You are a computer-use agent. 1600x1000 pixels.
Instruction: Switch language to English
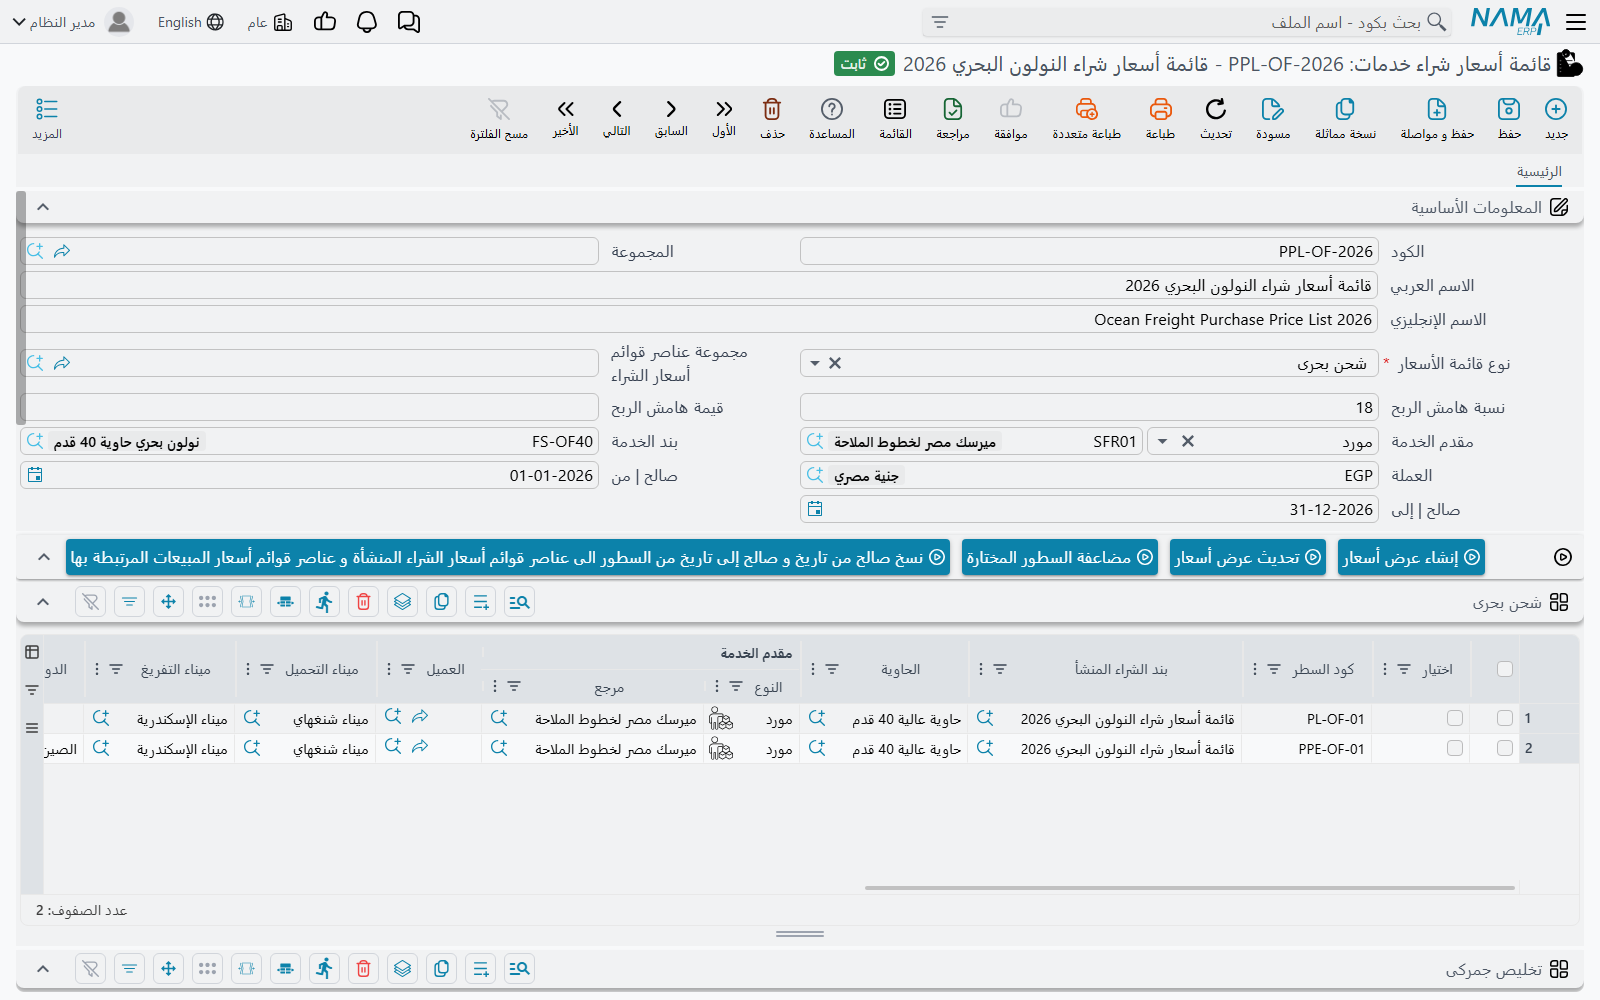[190, 22]
